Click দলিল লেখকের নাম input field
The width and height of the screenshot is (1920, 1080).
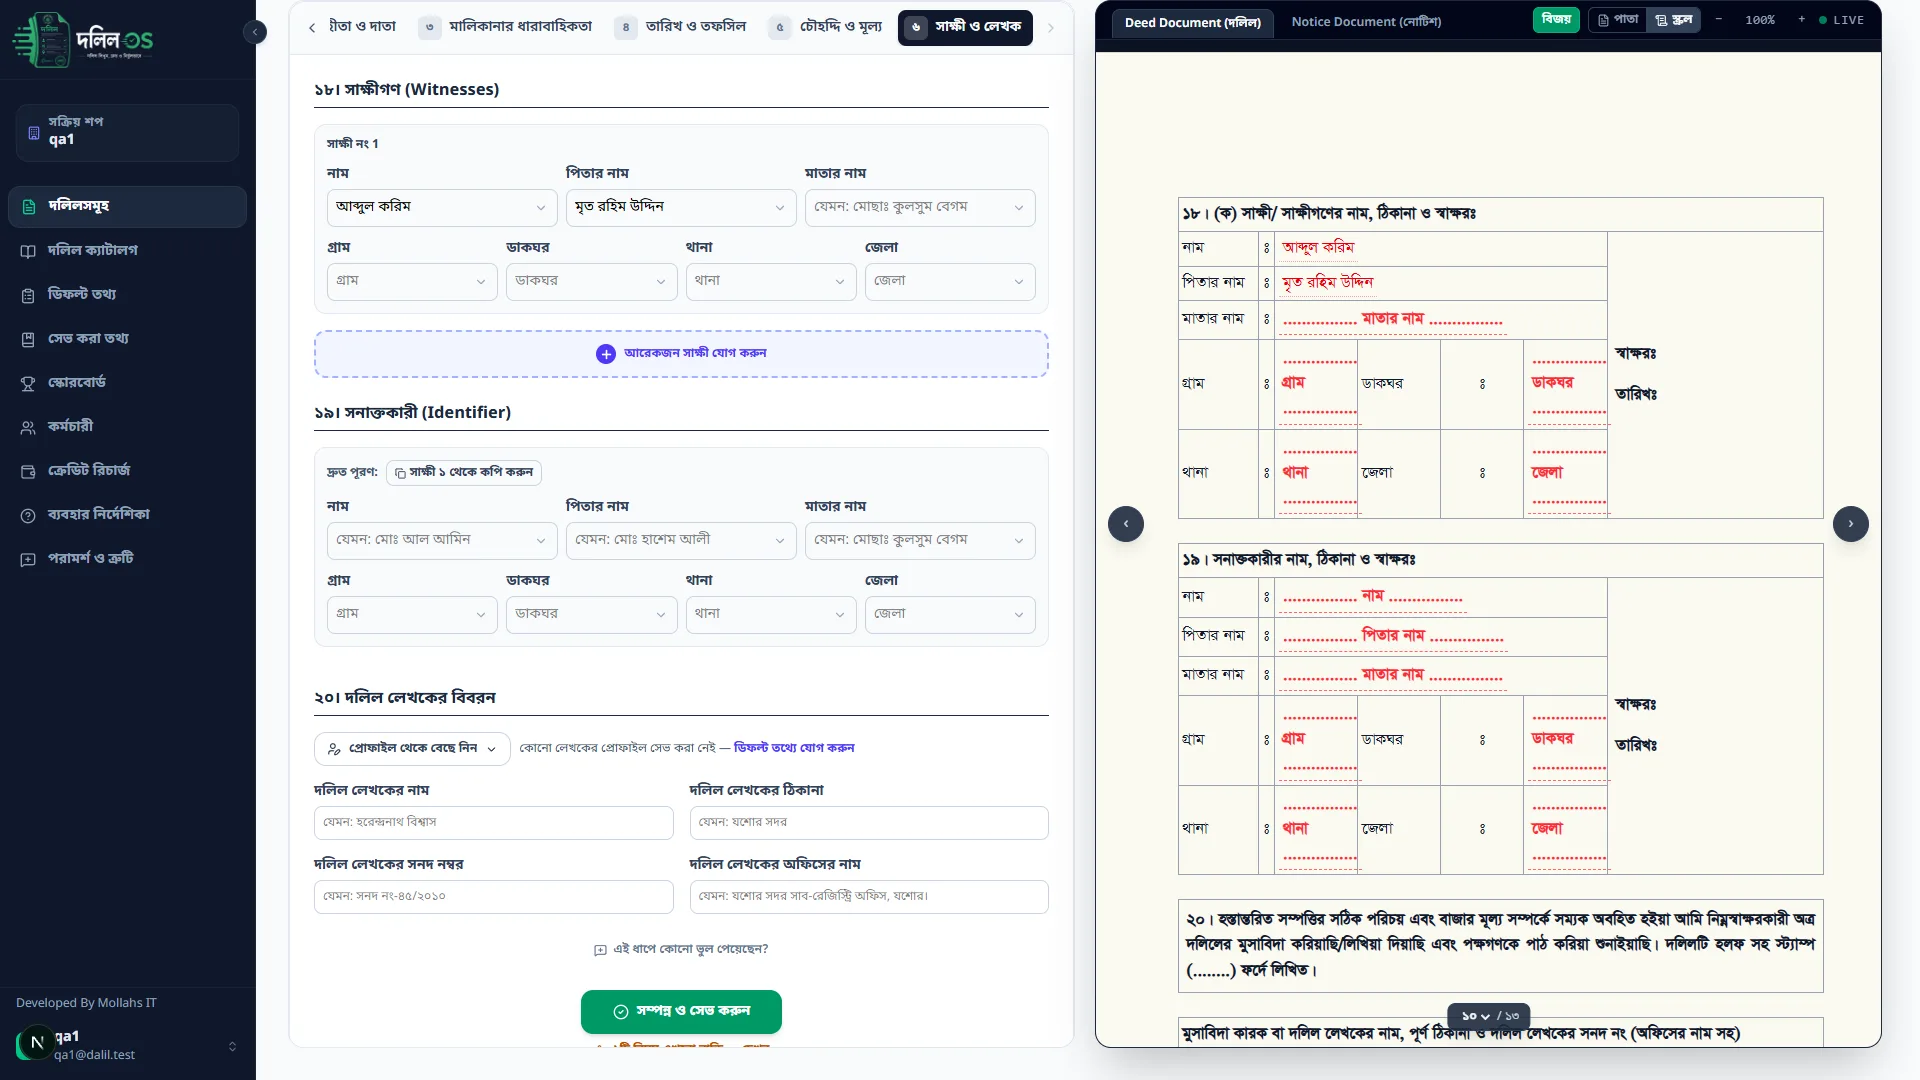click(494, 823)
